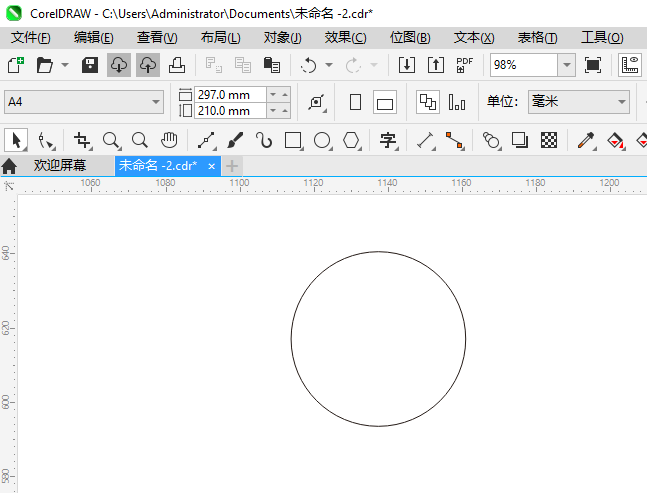Select the Artistic Media brush tool
The width and height of the screenshot is (647, 493).
click(x=235, y=140)
